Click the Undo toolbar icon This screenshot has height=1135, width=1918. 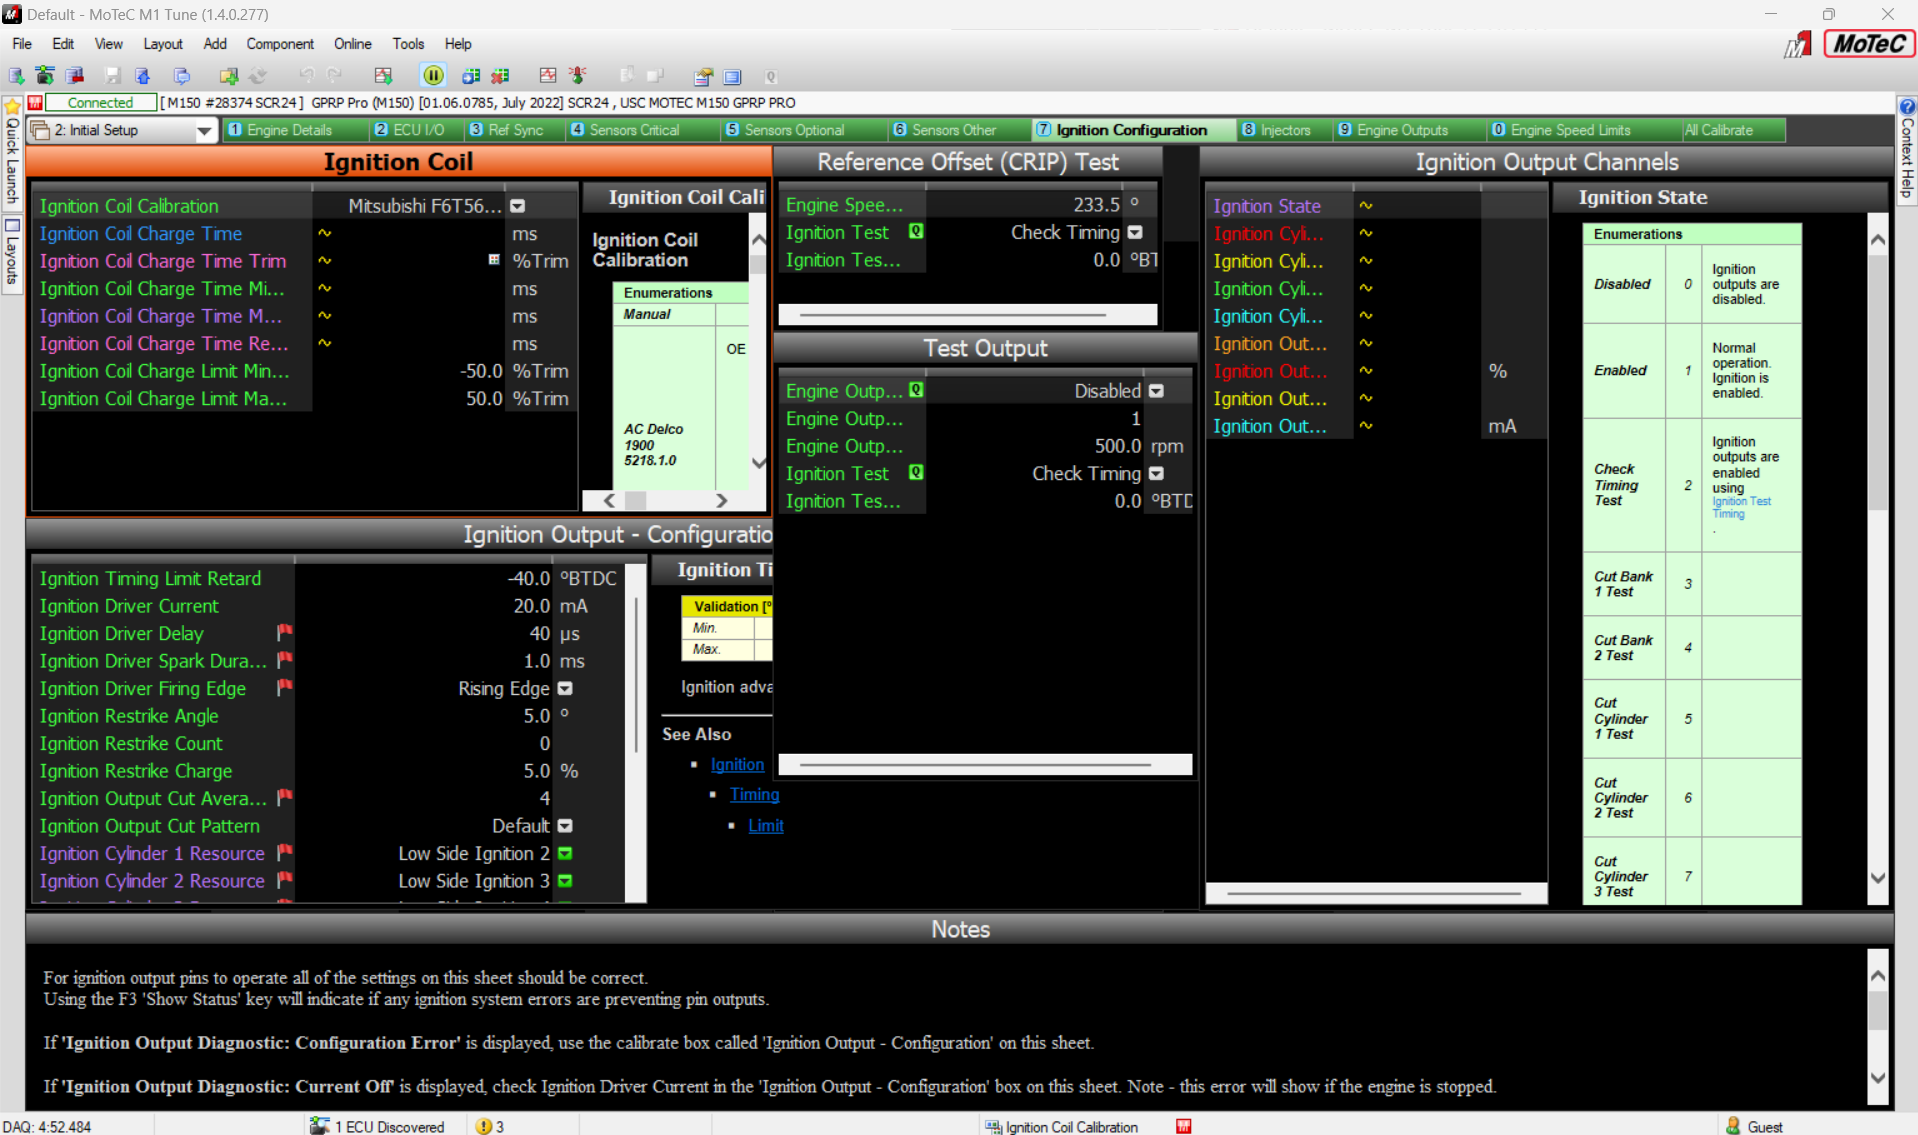(x=306, y=75)
